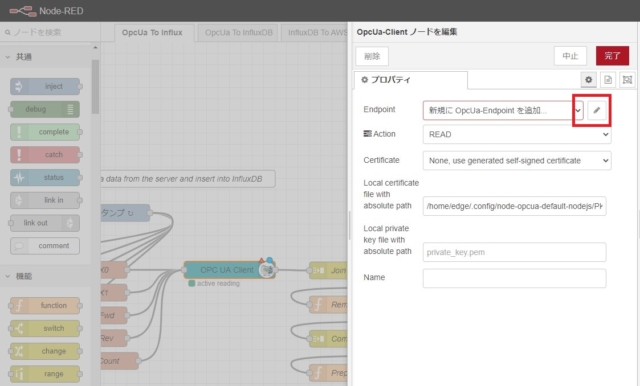Click the 完了 done button

coord(612,56)
